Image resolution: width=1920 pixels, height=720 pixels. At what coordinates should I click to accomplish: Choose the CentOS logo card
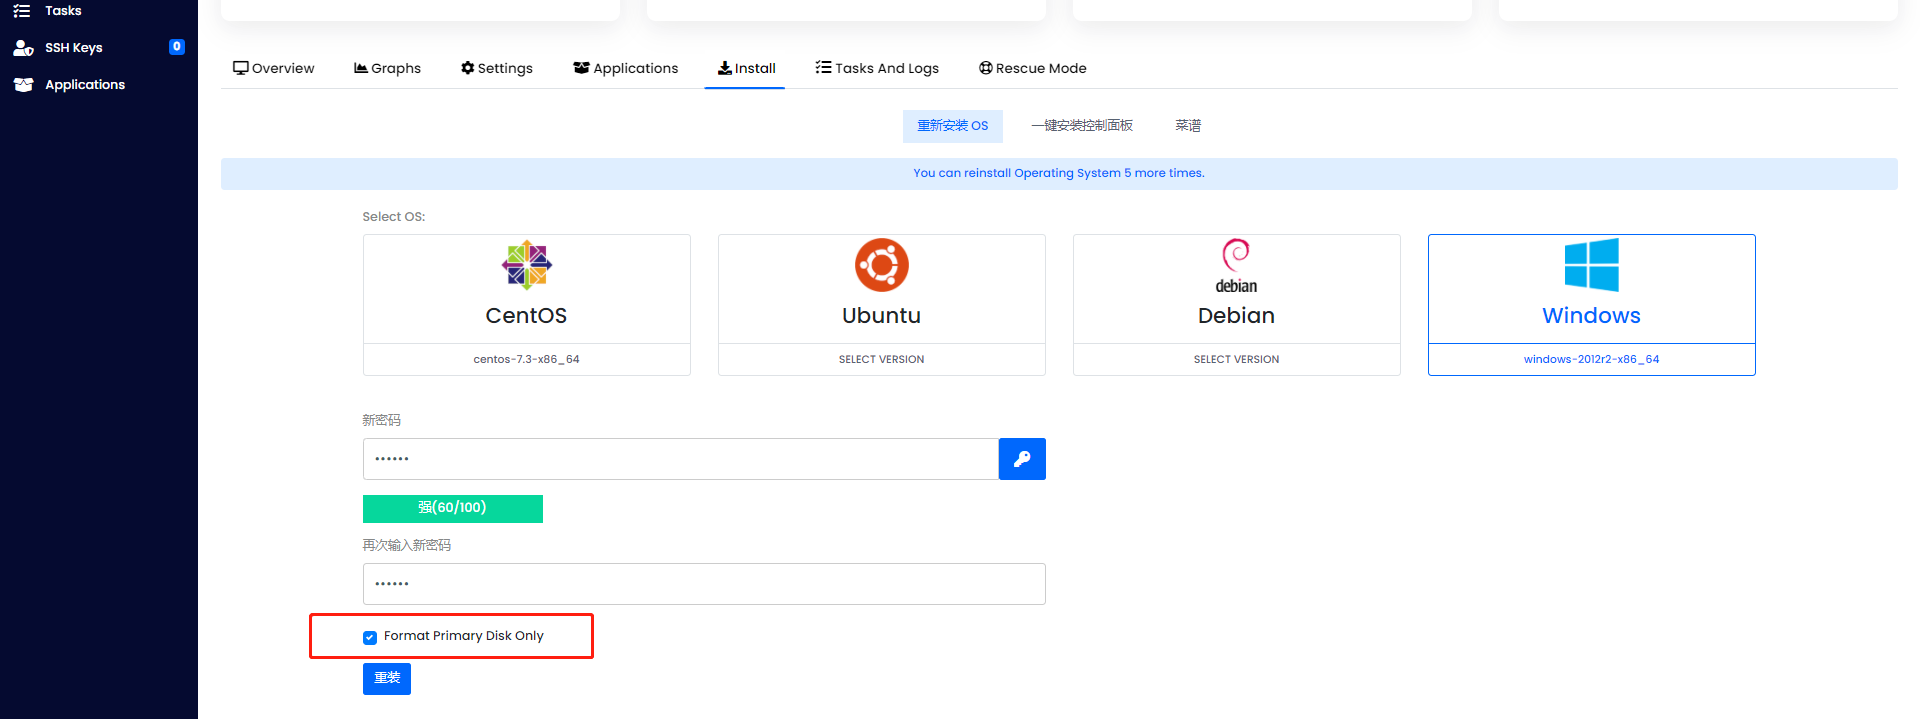[x=527, y=289]
